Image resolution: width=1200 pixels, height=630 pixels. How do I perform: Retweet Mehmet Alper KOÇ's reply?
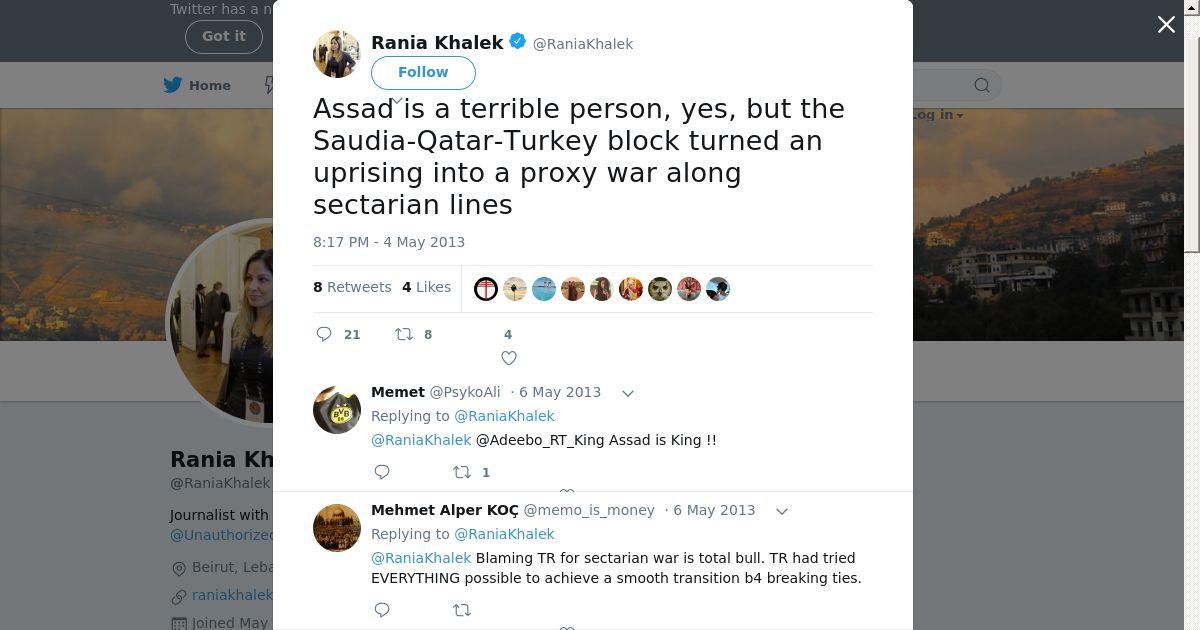click(462, 610)
